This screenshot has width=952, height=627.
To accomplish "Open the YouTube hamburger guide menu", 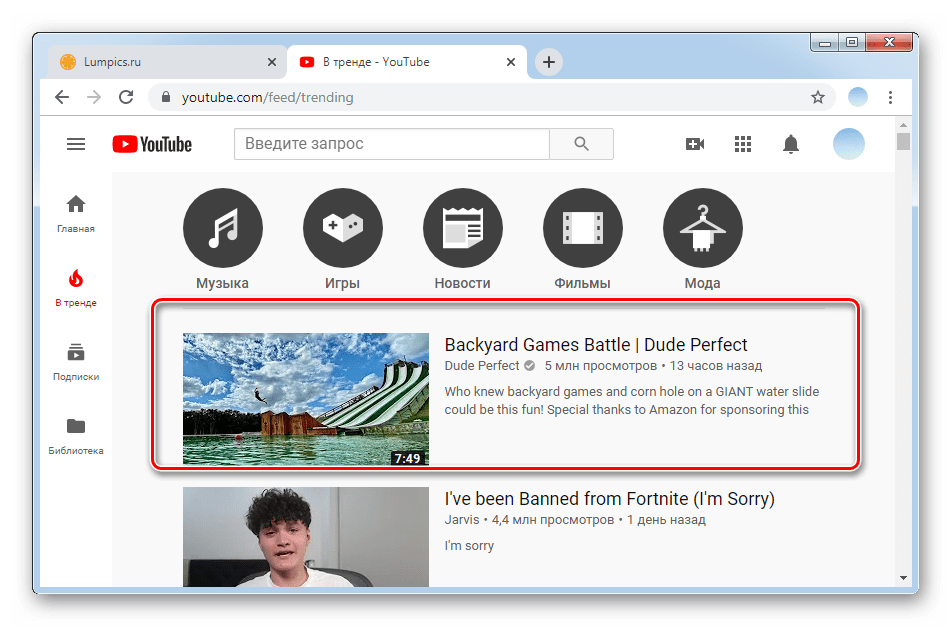I will [x=76, y=144].
